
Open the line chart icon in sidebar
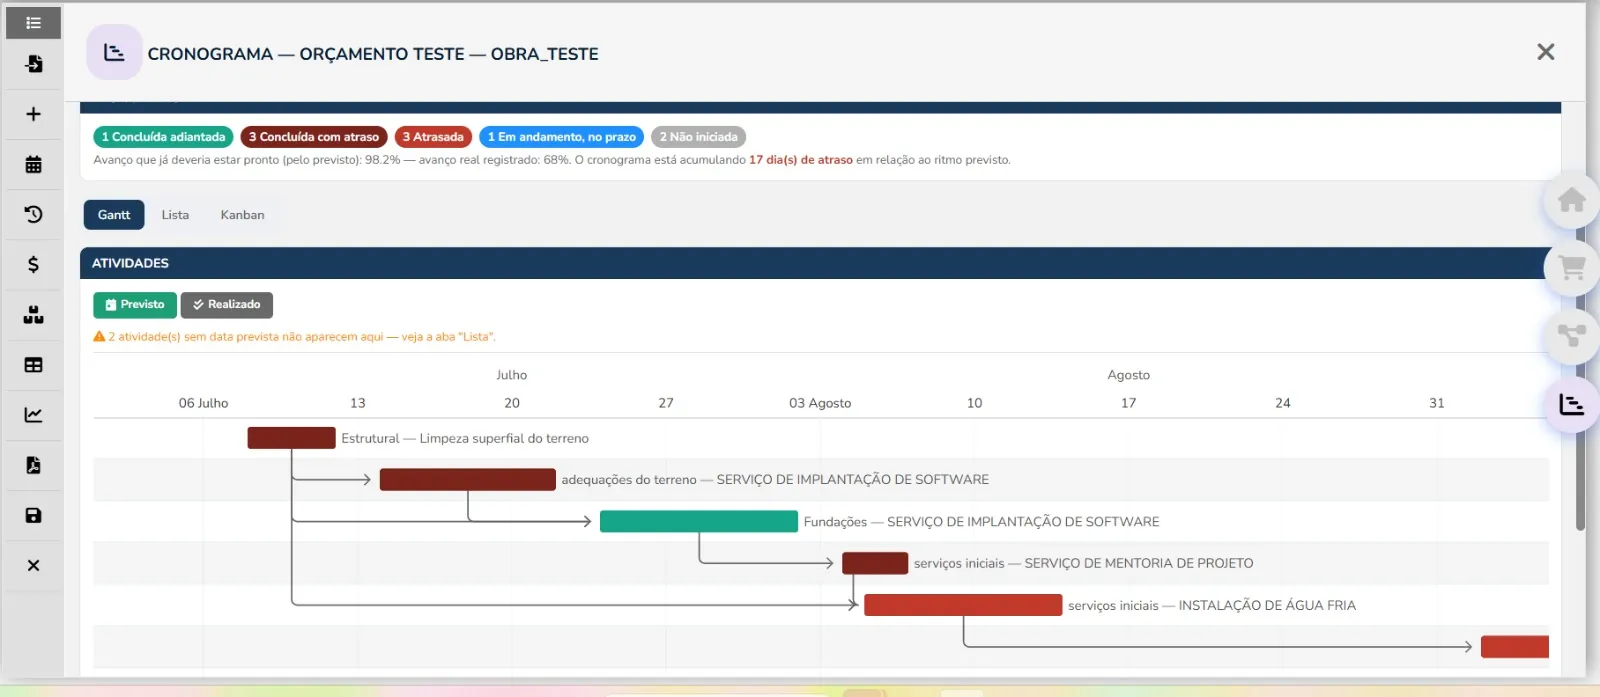click(x=33, y=415)
